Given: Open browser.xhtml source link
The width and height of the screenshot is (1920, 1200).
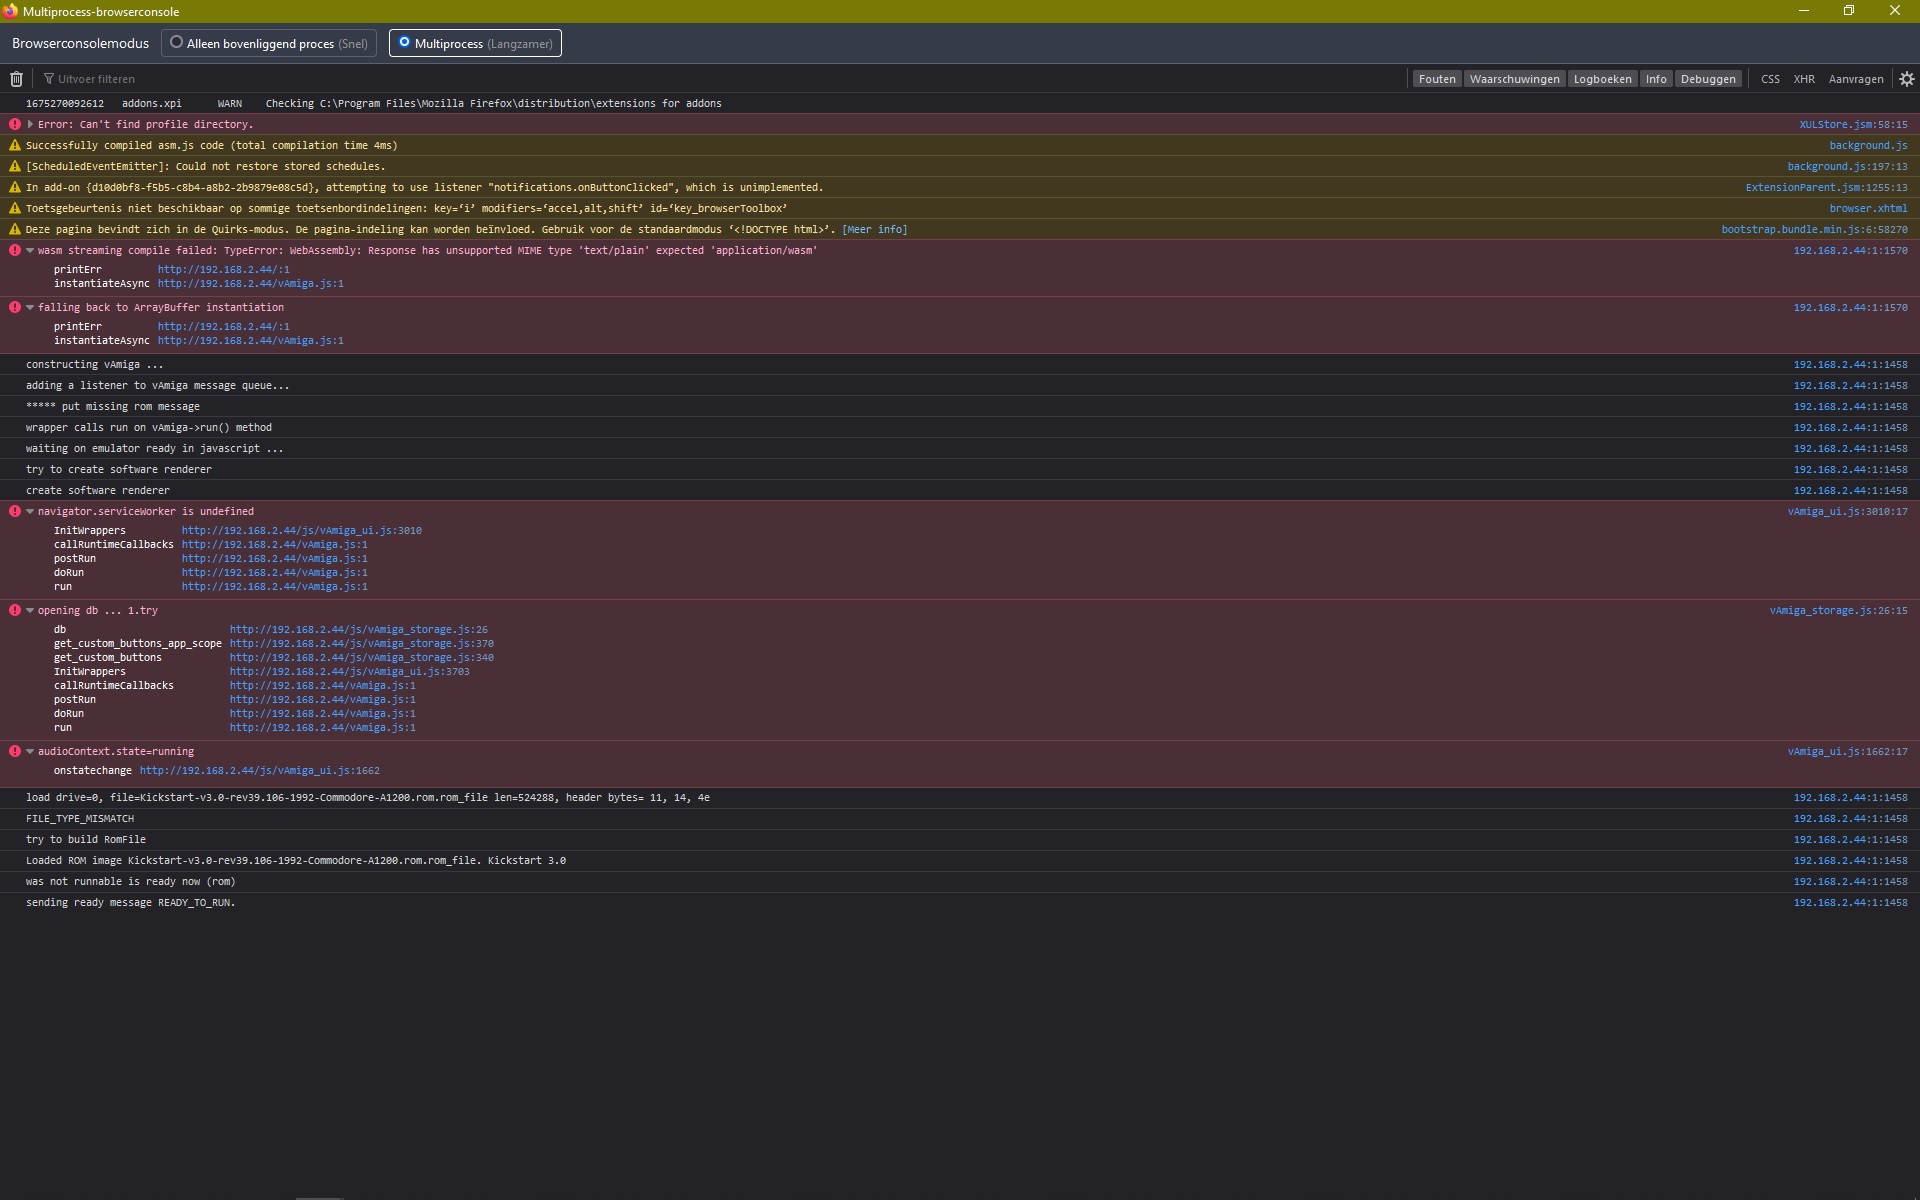Looking at the screenshot, I should pyautogui.click(x=1868, y=209).
